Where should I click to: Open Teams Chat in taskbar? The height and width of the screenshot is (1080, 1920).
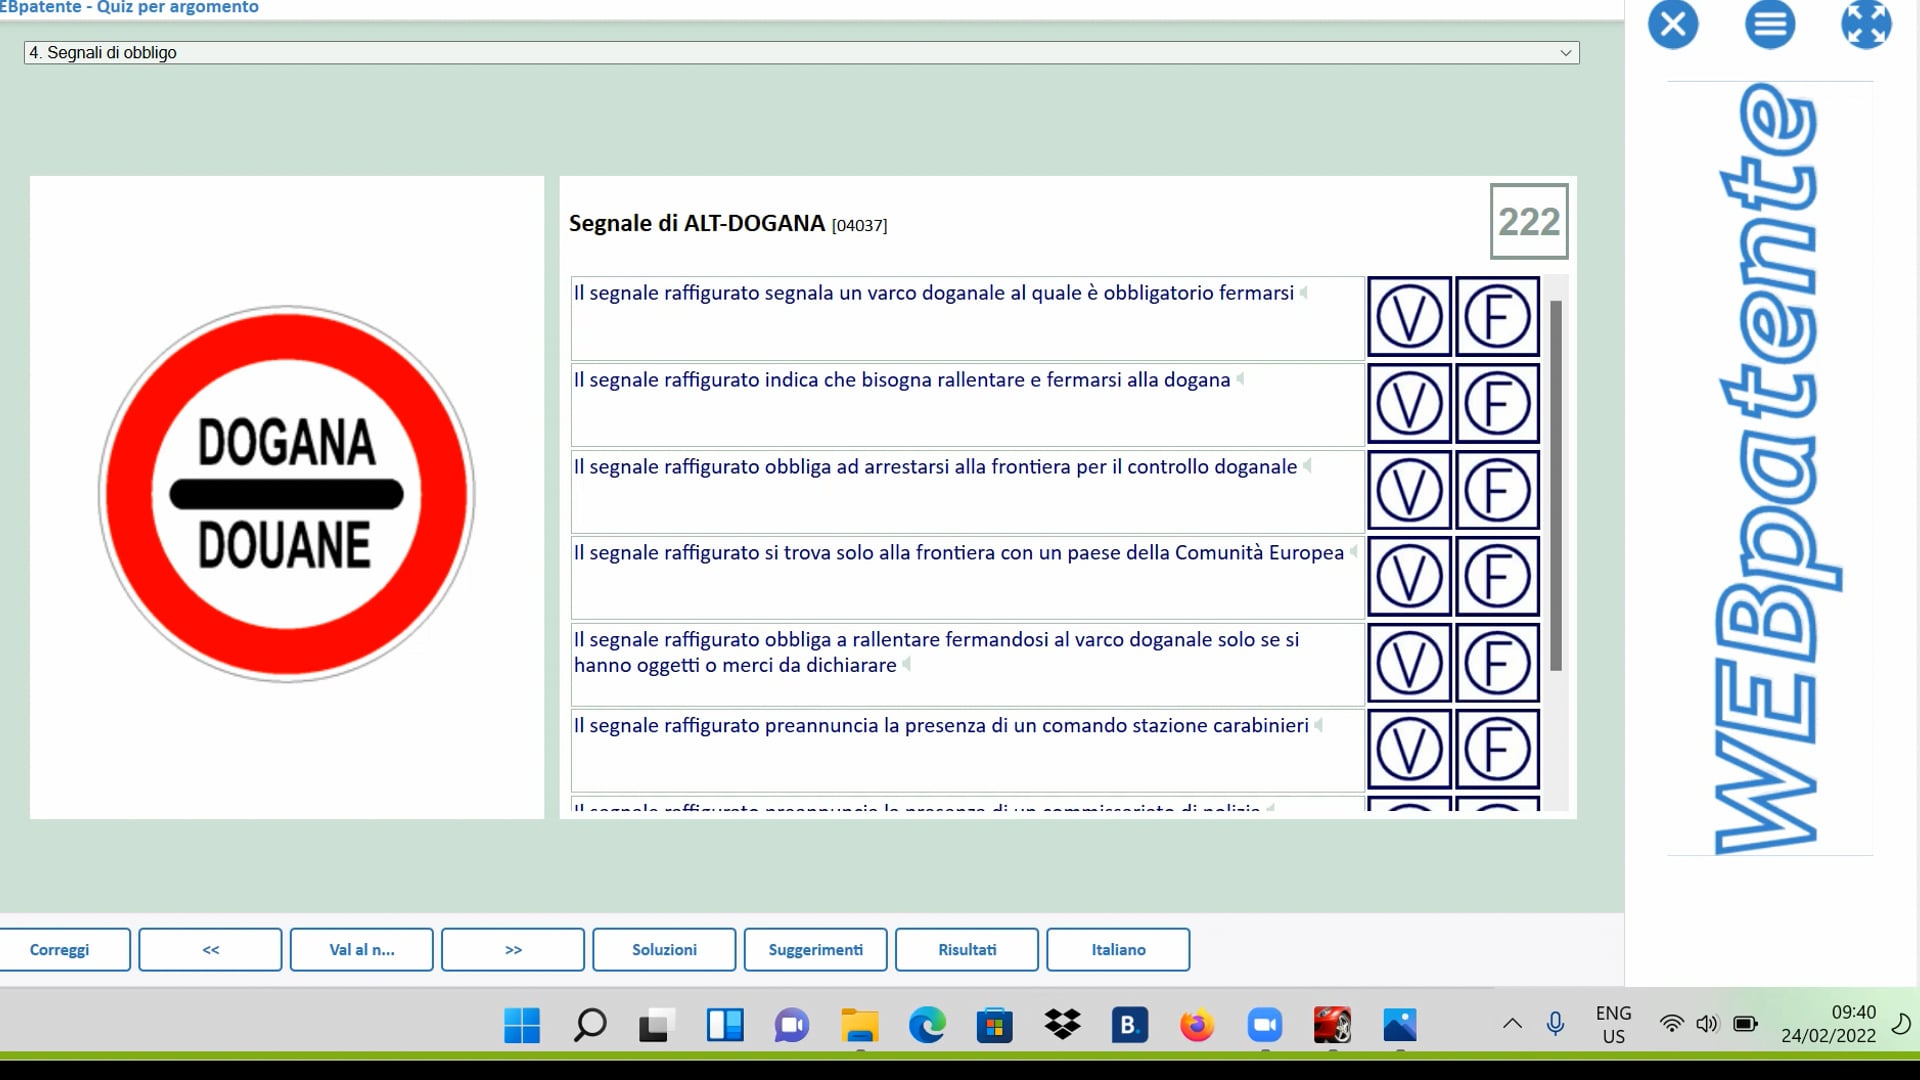tap(792, 1025)
